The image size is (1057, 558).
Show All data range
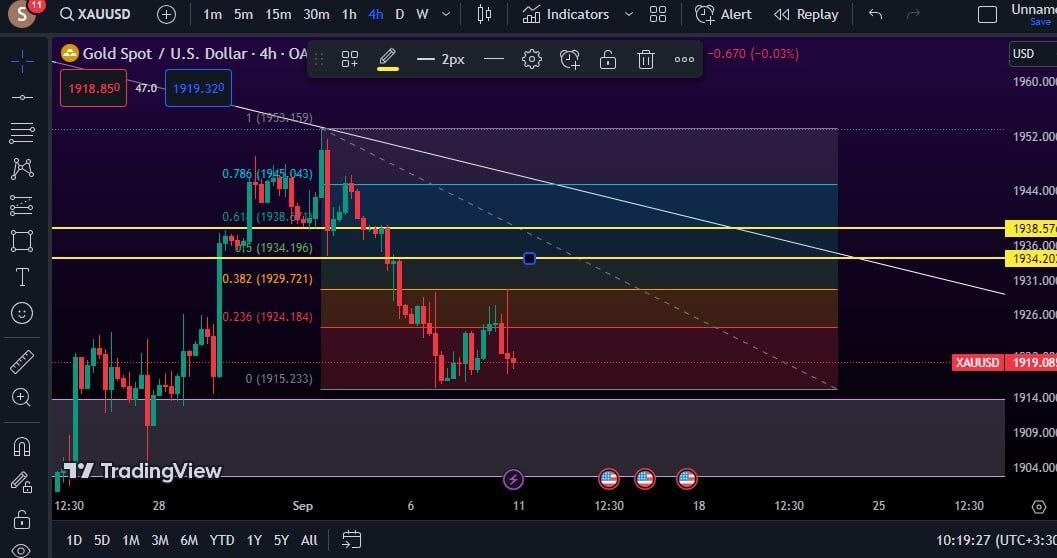[309, 540]
